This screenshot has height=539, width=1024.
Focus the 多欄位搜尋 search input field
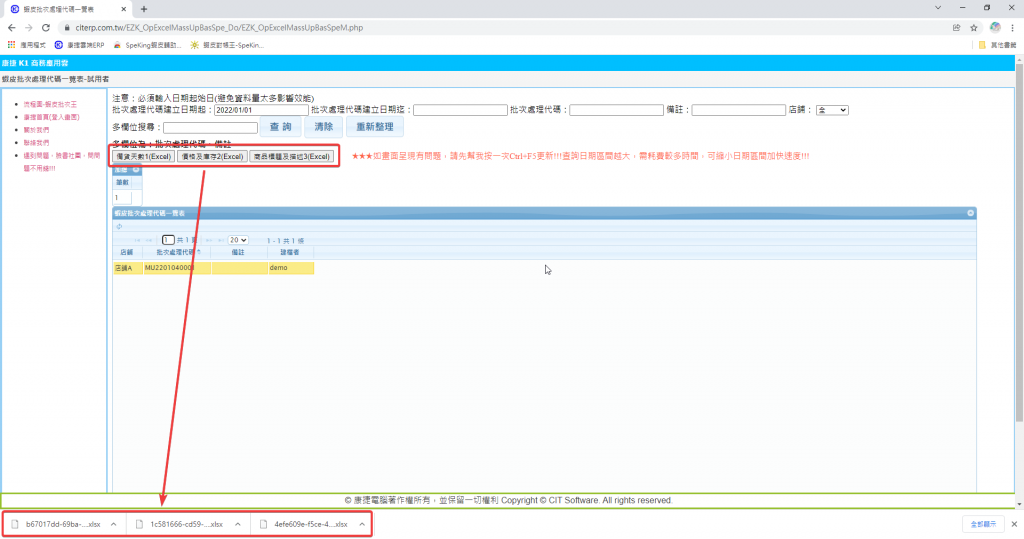pos(210,127)
